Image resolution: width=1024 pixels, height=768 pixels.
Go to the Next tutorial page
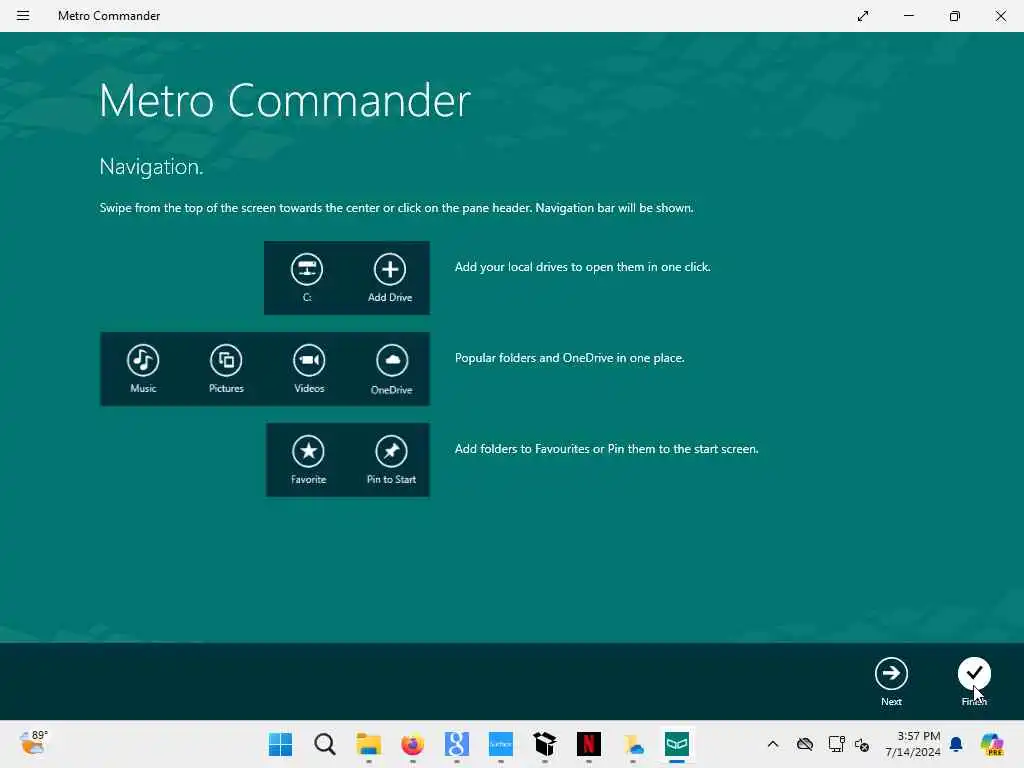[891, 674]
